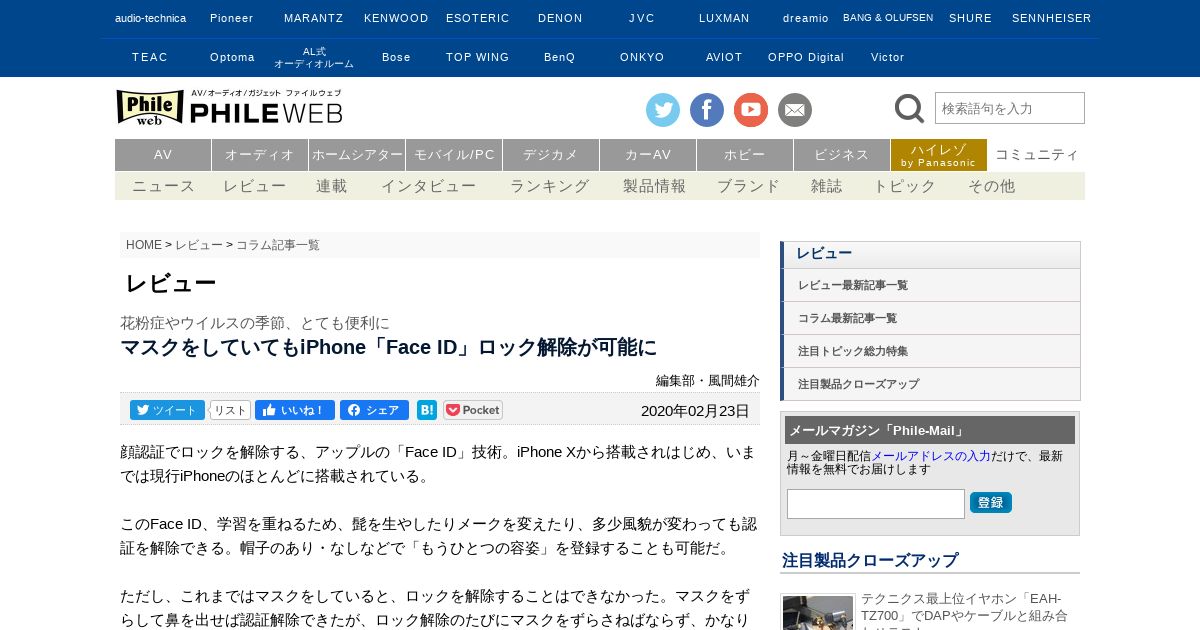This screenshot has width=1200, height=630.
Task: Open the KENWOOD brand link
Action: 396,18
